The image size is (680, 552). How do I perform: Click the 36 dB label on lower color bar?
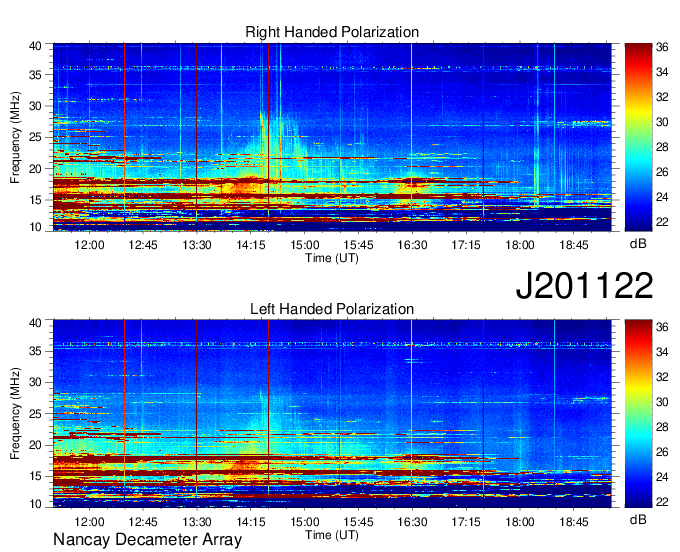click(x=662, y=327)
